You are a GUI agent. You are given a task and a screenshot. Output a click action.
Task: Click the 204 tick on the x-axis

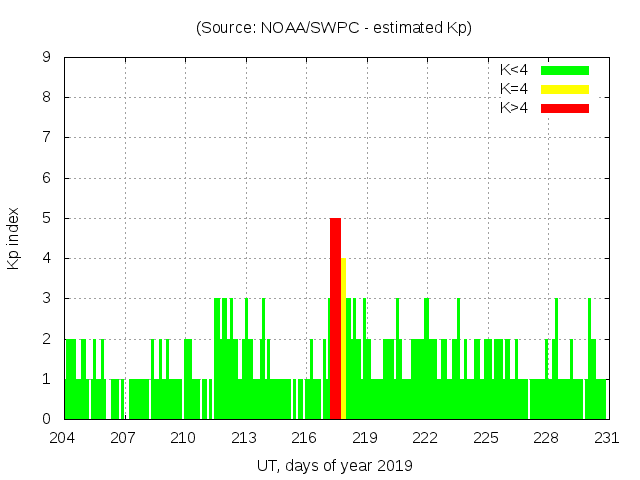click(63, 438)
